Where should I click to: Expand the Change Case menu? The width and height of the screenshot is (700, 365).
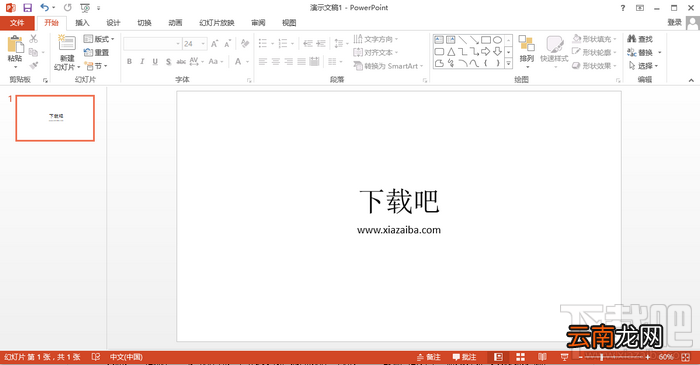(216, 62)
